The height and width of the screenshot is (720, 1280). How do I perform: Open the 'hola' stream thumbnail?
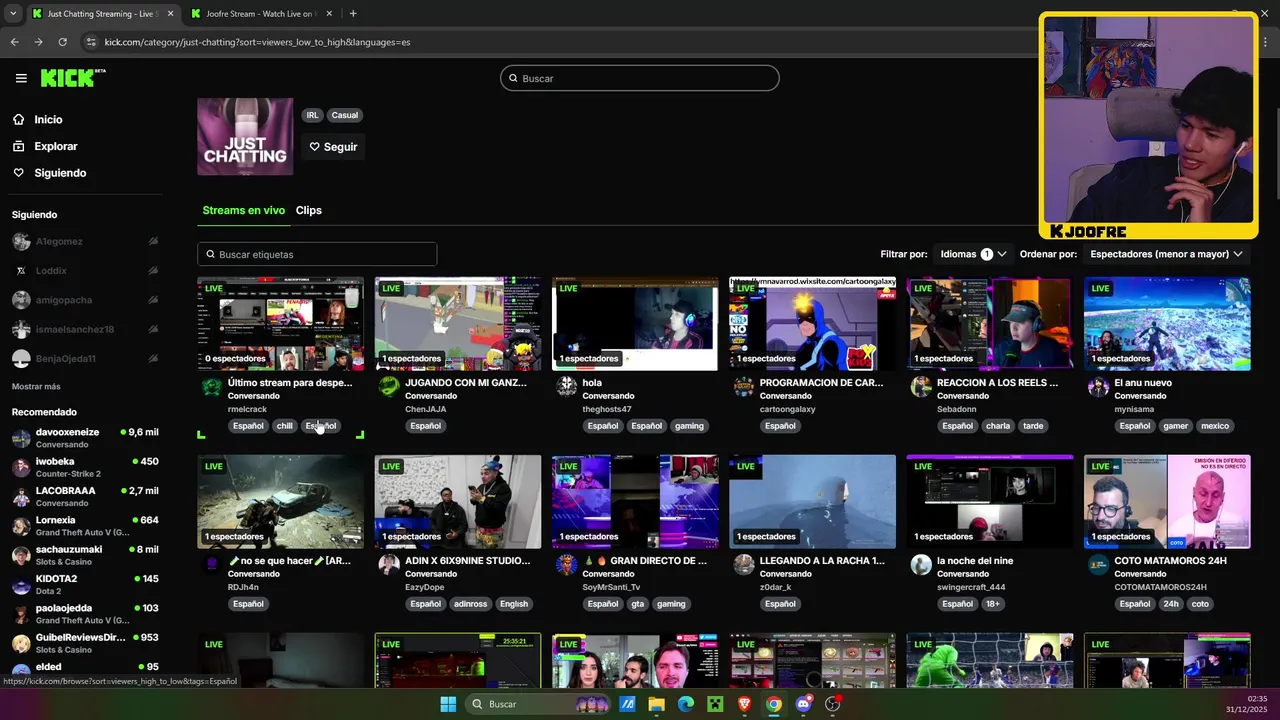click(x=635, y=324)
